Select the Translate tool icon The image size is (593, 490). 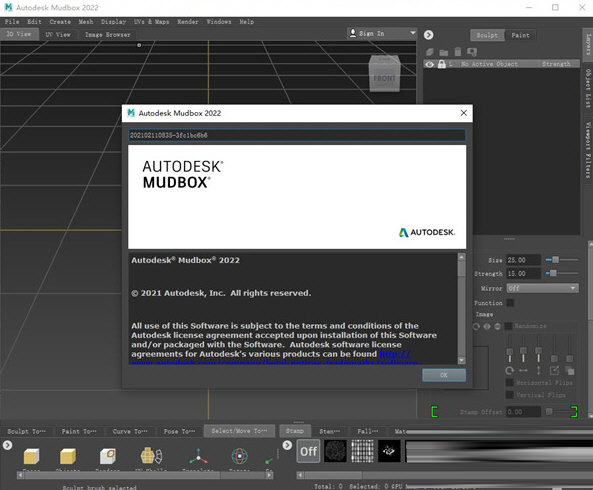pyautogui.click(x=198, y=456)
